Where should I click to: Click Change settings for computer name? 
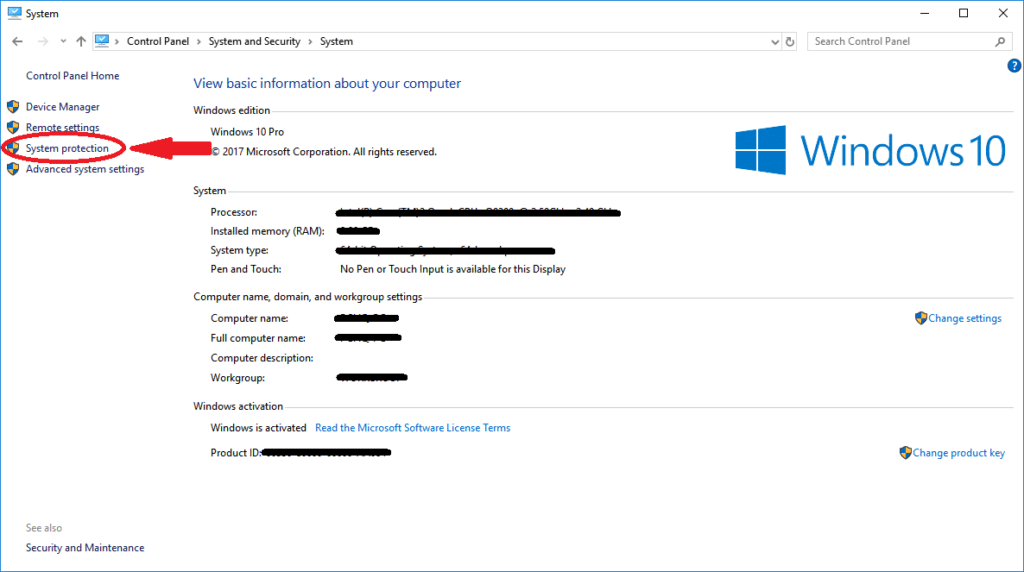964,319
